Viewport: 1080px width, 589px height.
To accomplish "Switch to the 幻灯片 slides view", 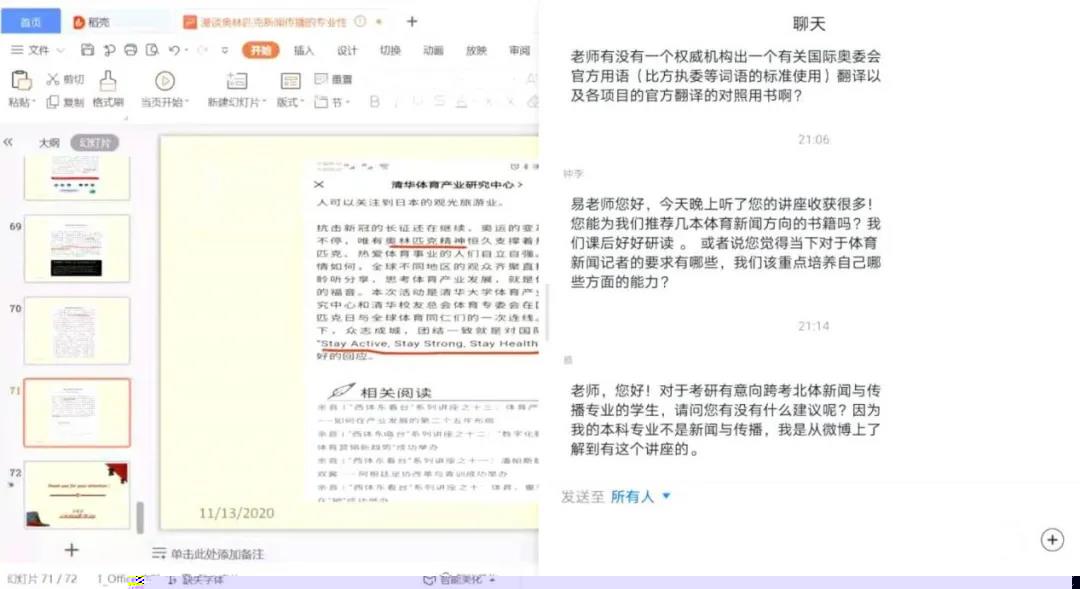I will point(96,143).
